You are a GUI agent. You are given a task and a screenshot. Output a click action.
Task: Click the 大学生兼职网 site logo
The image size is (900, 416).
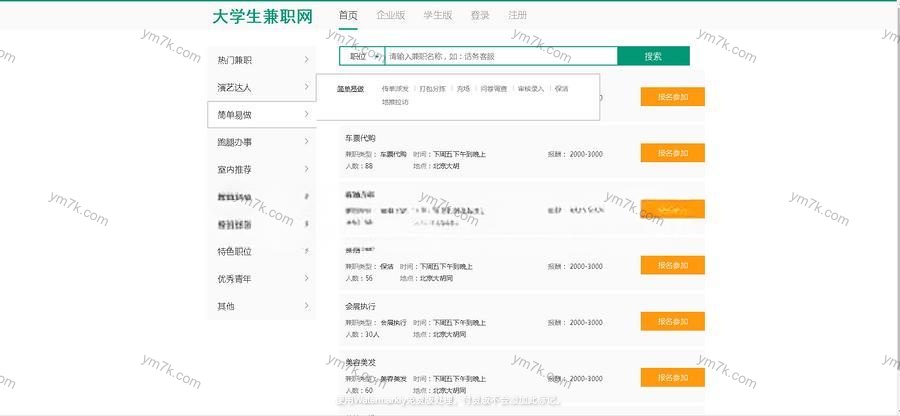point(262,16)
